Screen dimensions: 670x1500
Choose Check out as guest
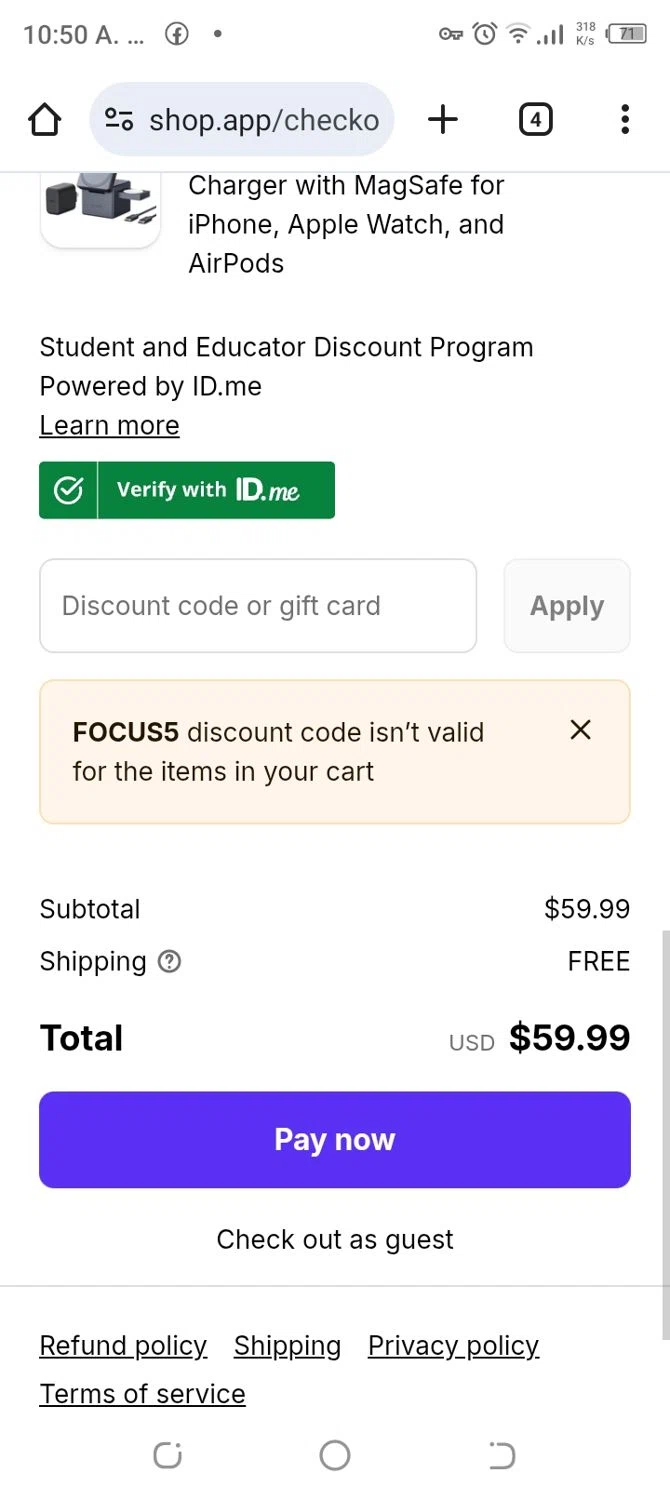coord(335,1240)
